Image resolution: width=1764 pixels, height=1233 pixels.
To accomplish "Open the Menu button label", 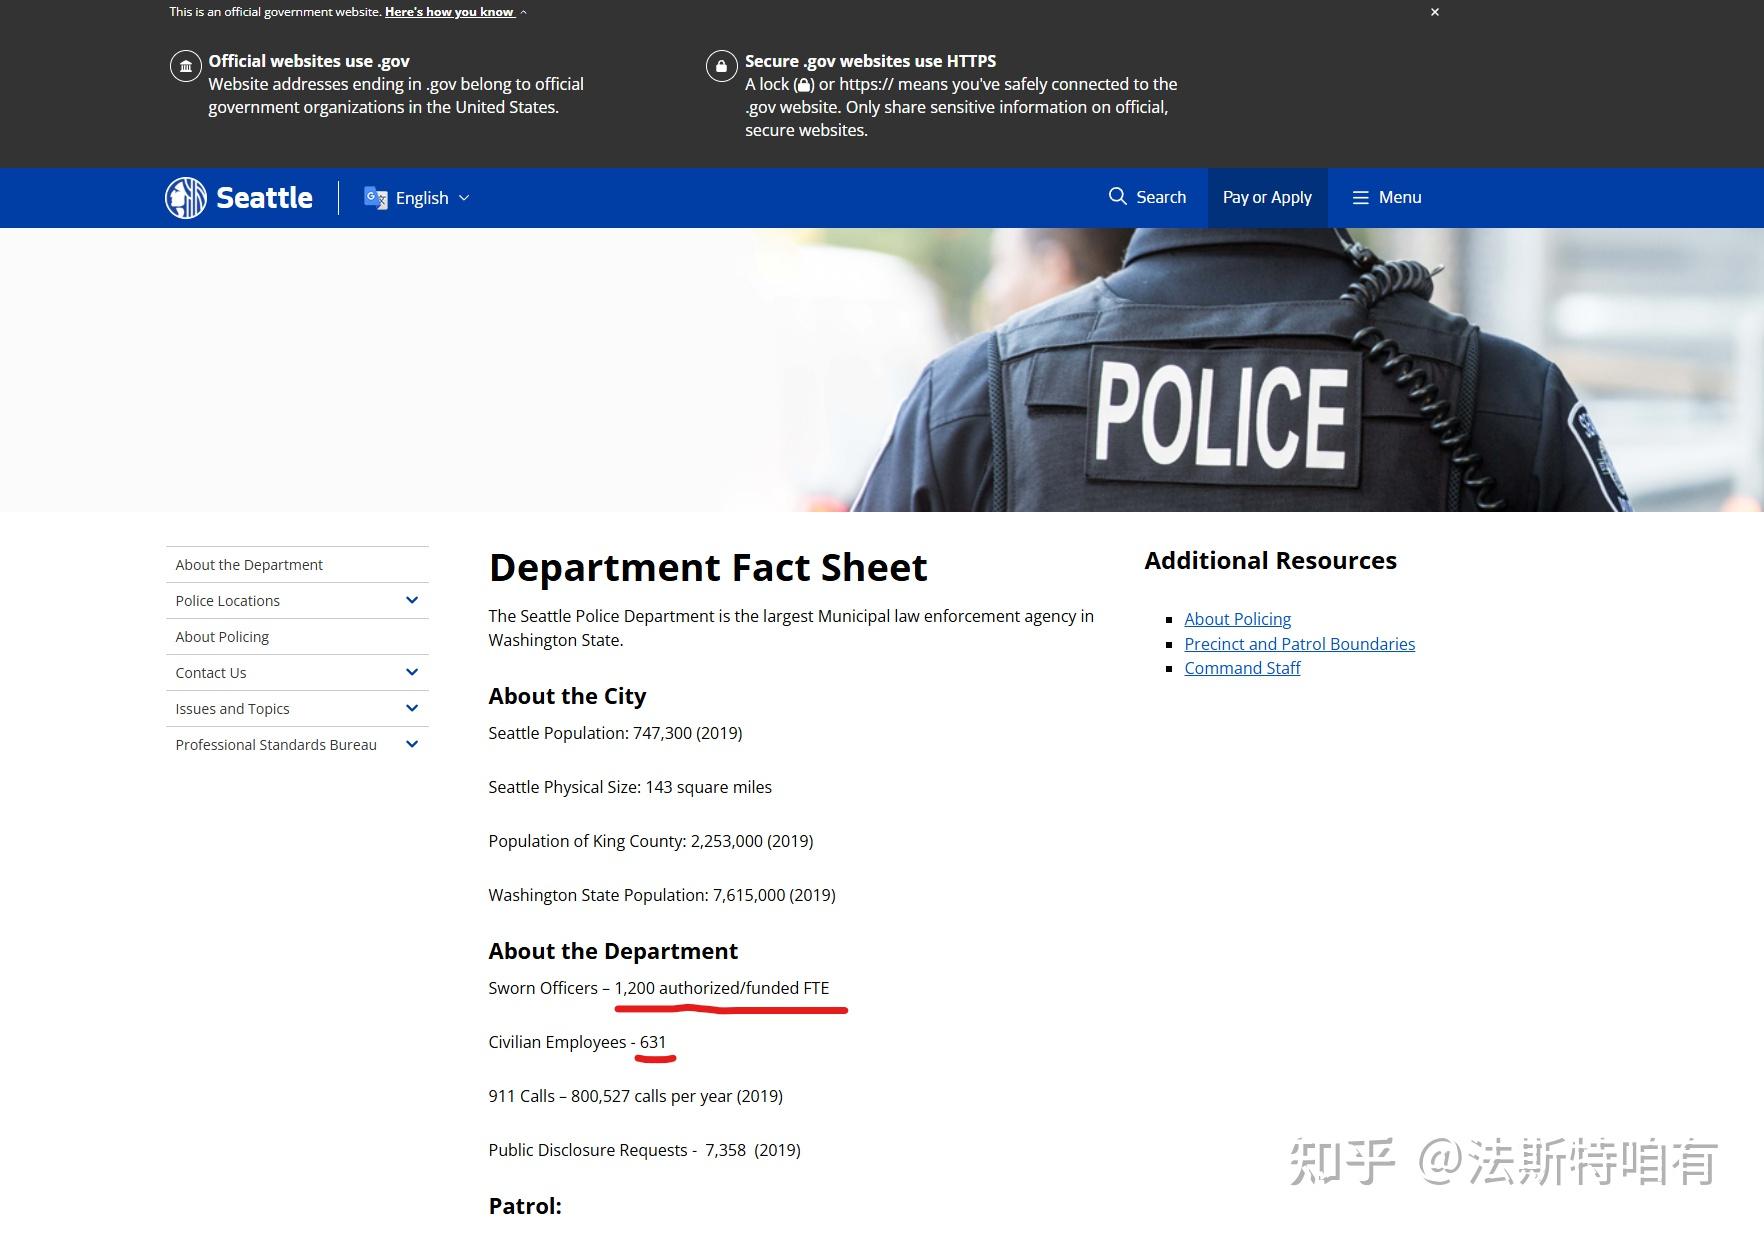I will point(1400,197).
